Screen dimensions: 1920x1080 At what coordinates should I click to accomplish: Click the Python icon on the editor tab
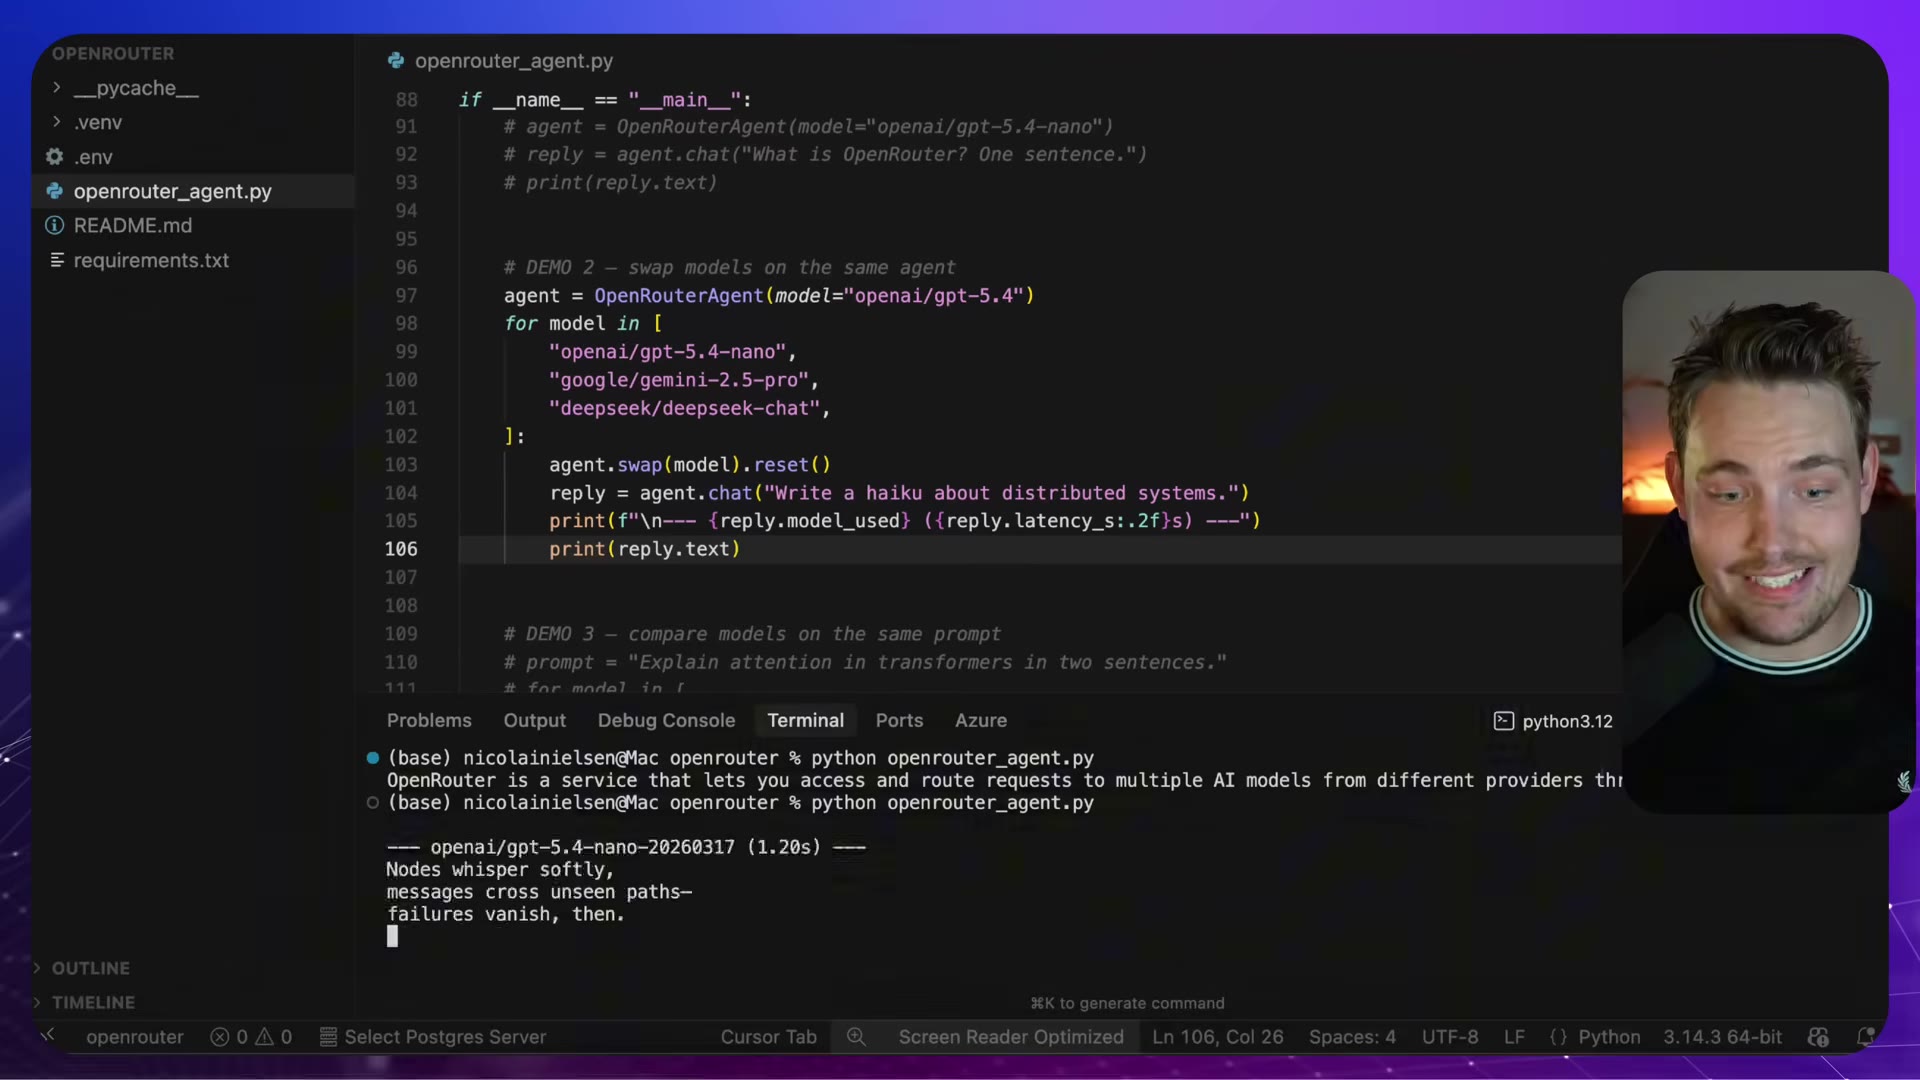(396, 61)
